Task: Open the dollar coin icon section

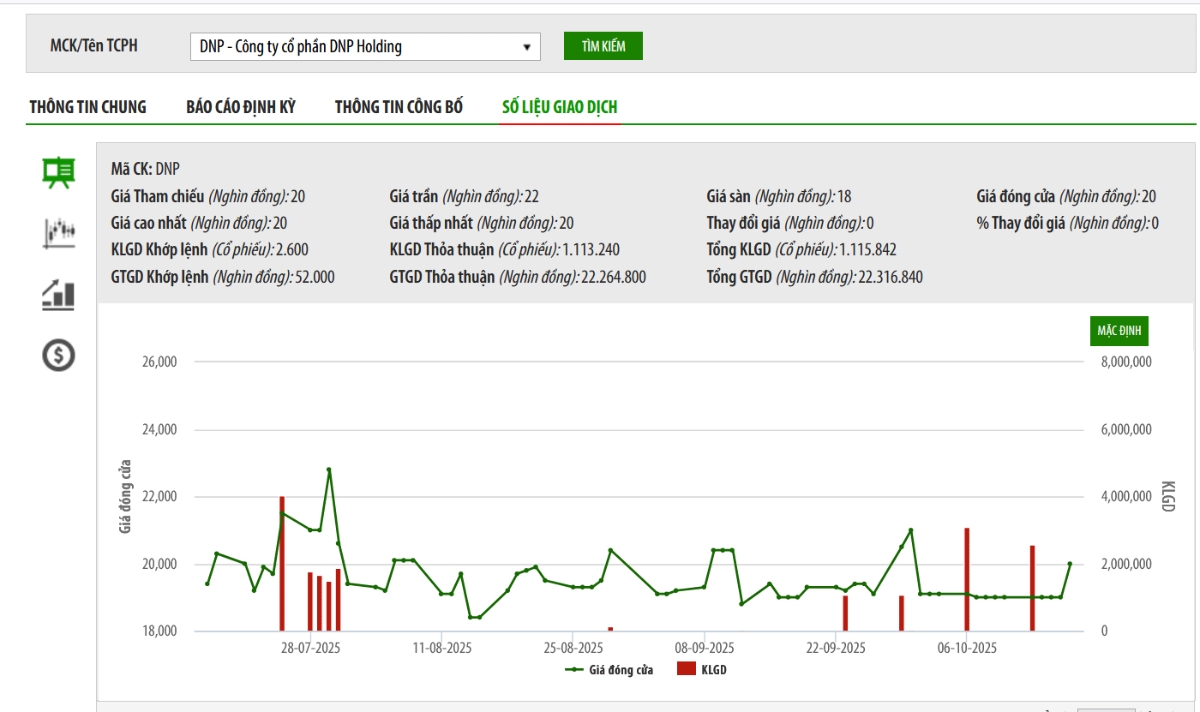Action: coord(58,354)
